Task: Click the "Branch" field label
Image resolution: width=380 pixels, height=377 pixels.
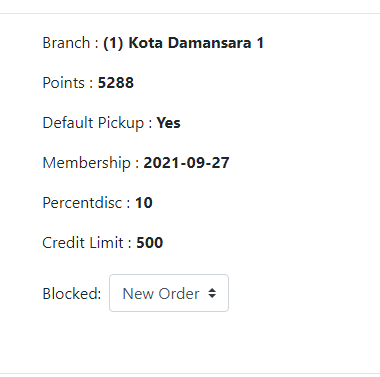Action: (x=66, y=43)
